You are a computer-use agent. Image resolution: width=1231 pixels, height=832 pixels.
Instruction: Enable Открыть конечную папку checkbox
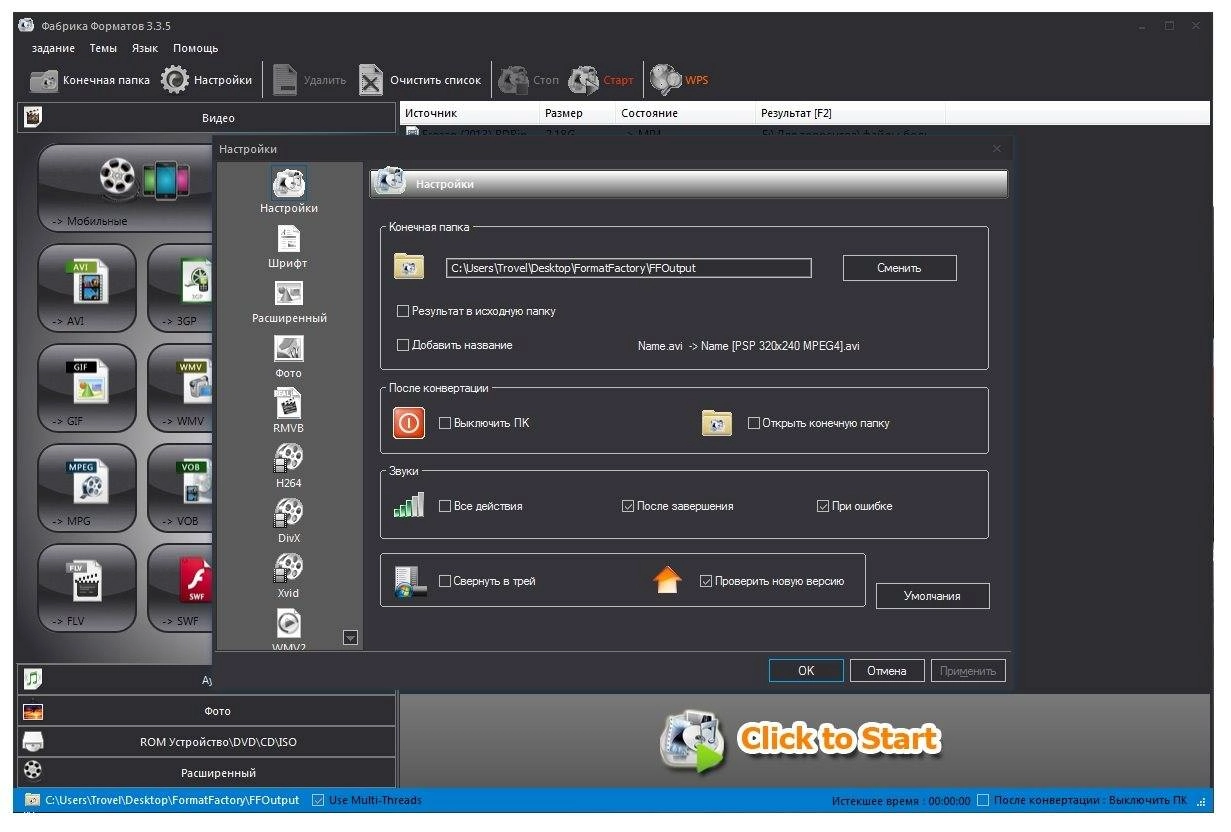click(x=754, y=423)
